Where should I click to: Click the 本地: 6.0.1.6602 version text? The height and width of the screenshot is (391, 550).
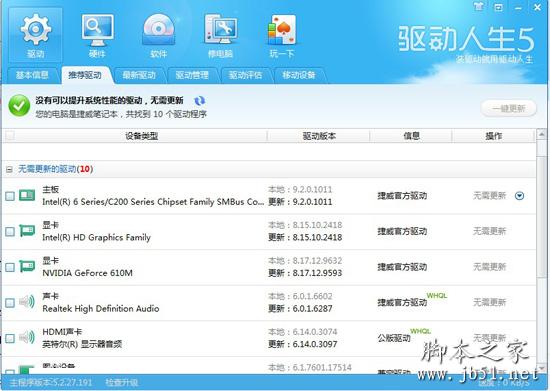pyautogui.click(x=300, y=296)
